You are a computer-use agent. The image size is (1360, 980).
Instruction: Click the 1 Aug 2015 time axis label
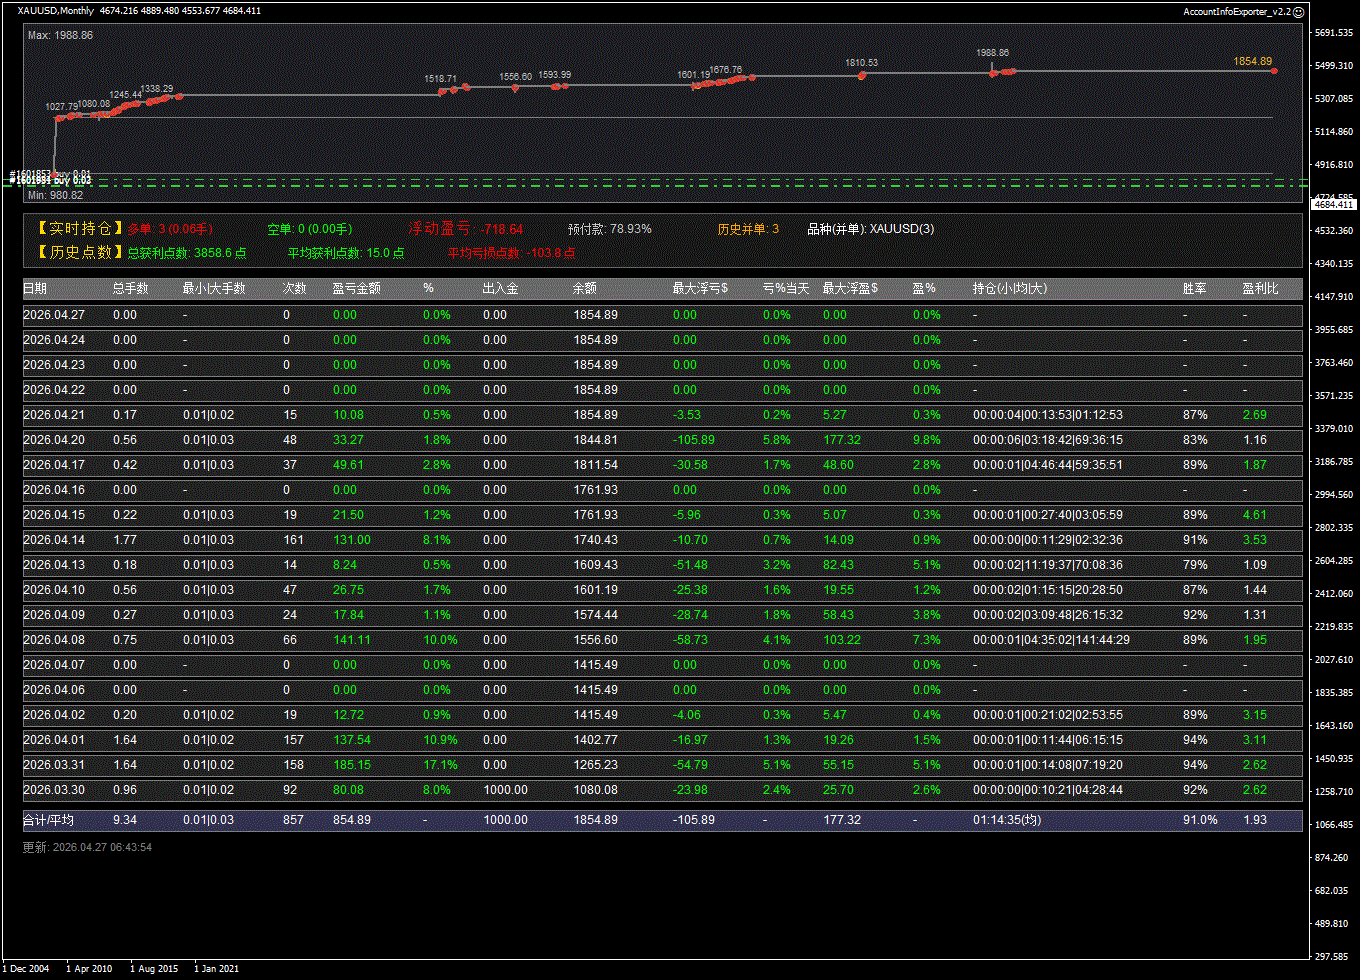click(154, 969)
